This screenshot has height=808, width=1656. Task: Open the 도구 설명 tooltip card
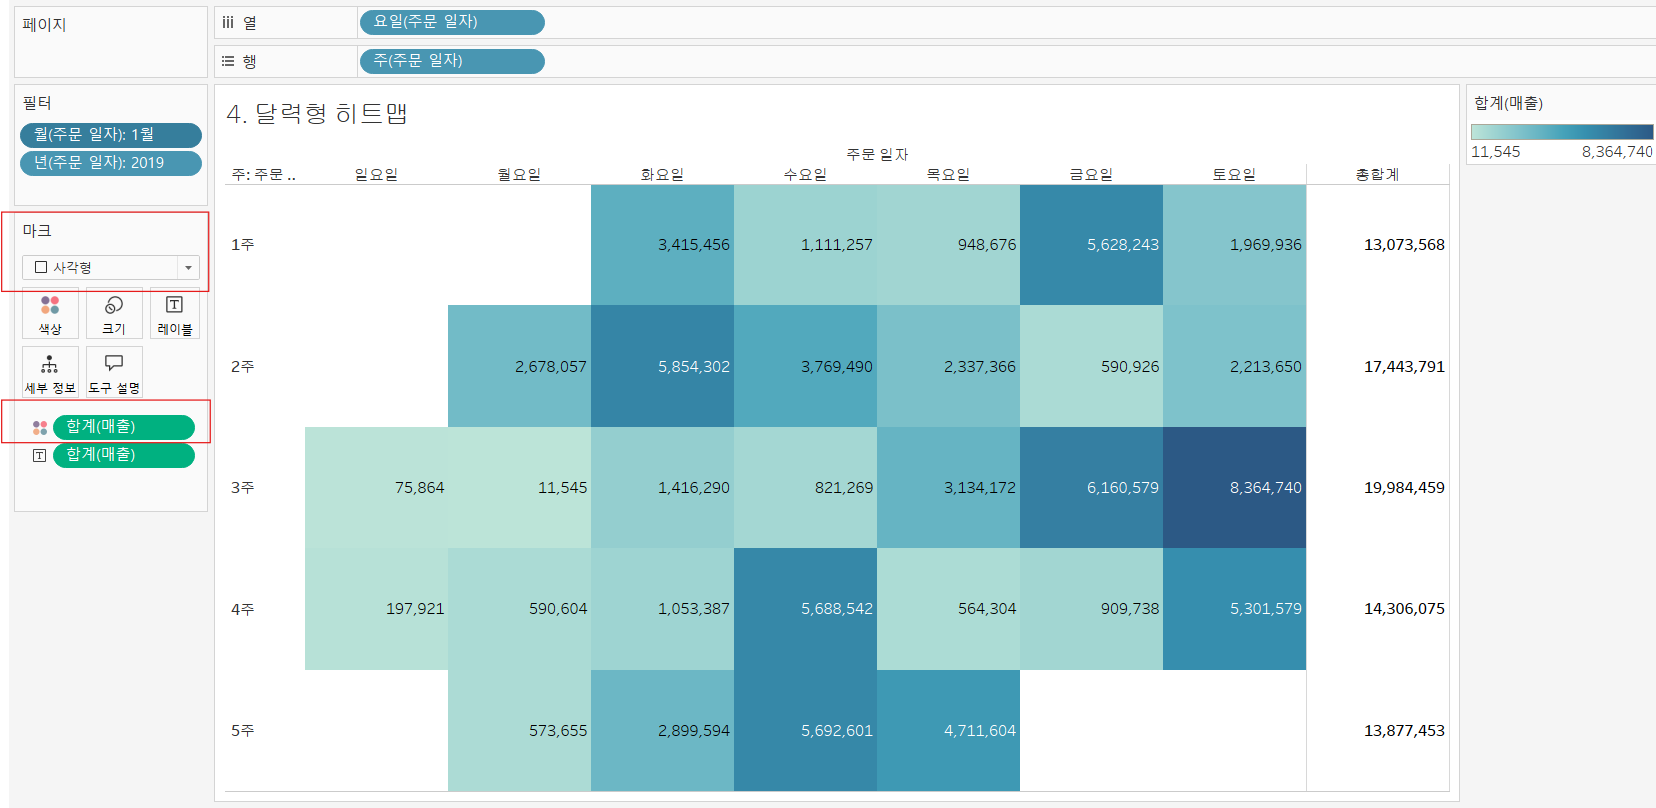click(114, 373)
